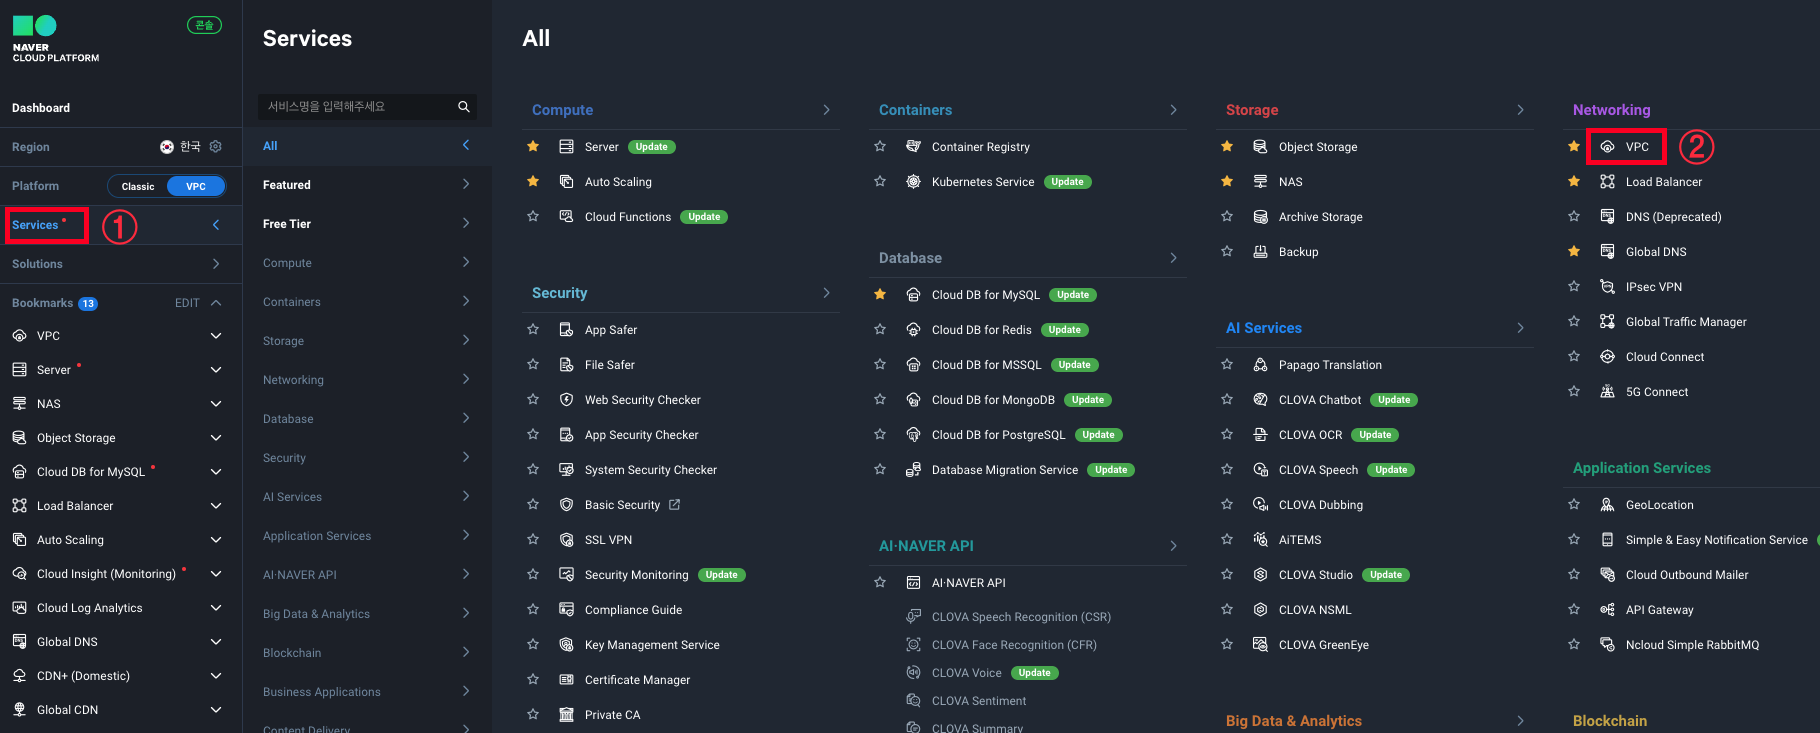1820x733 pixels.
Task: Bookmark Container Registry with its star
Action: (880, 147)
